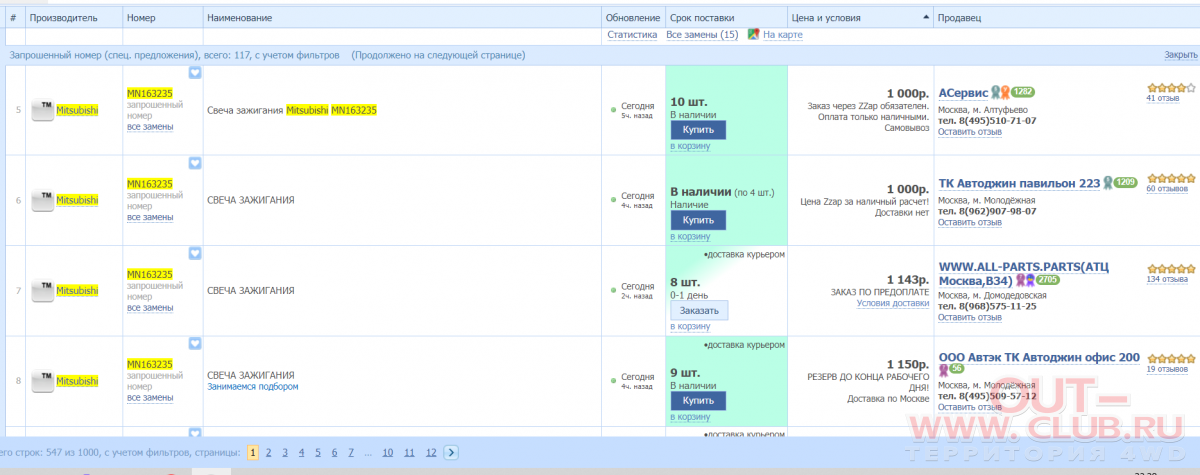The height and width of the screenshot is (475, 1200).
Task: Sort by 'Обновление' column header
Action: pyautogui.click(x=633, y=18)
